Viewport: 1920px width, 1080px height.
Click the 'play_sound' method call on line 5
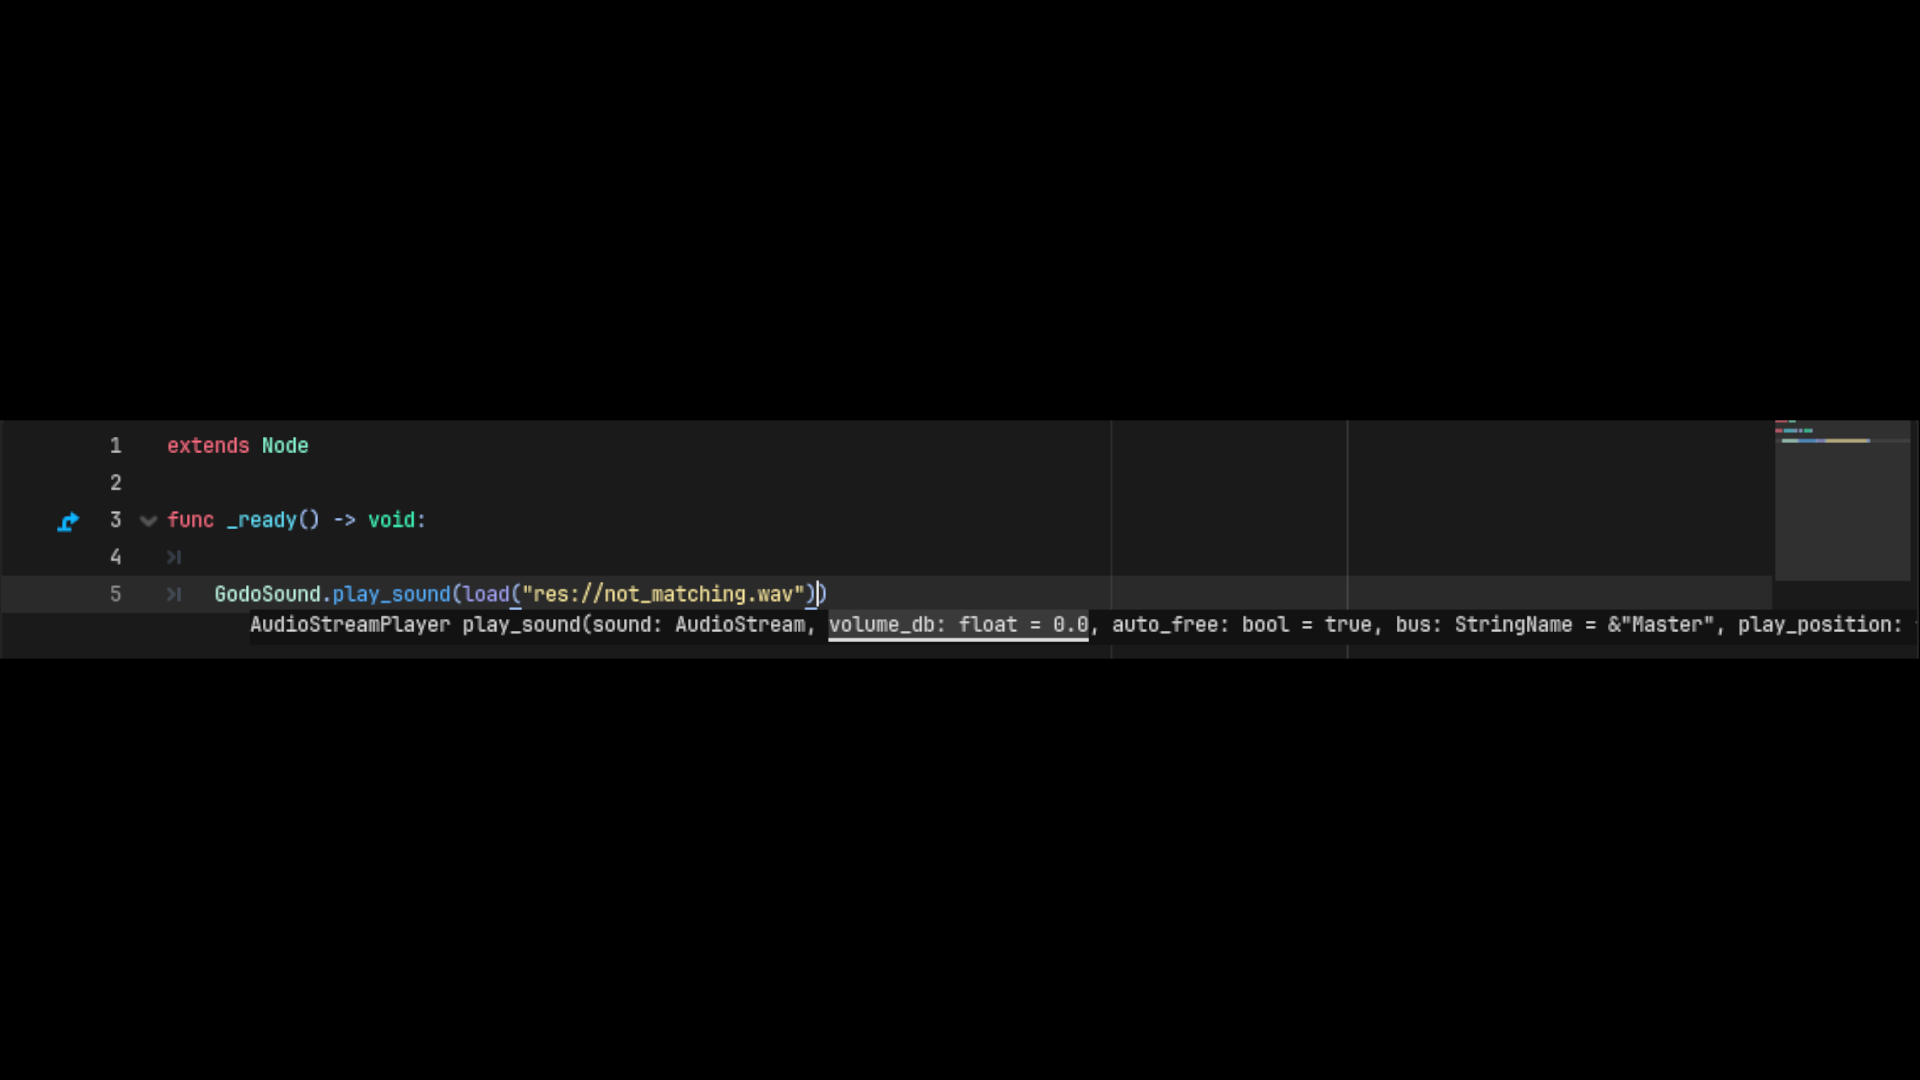pyautogui.click(x=391, y=595)
